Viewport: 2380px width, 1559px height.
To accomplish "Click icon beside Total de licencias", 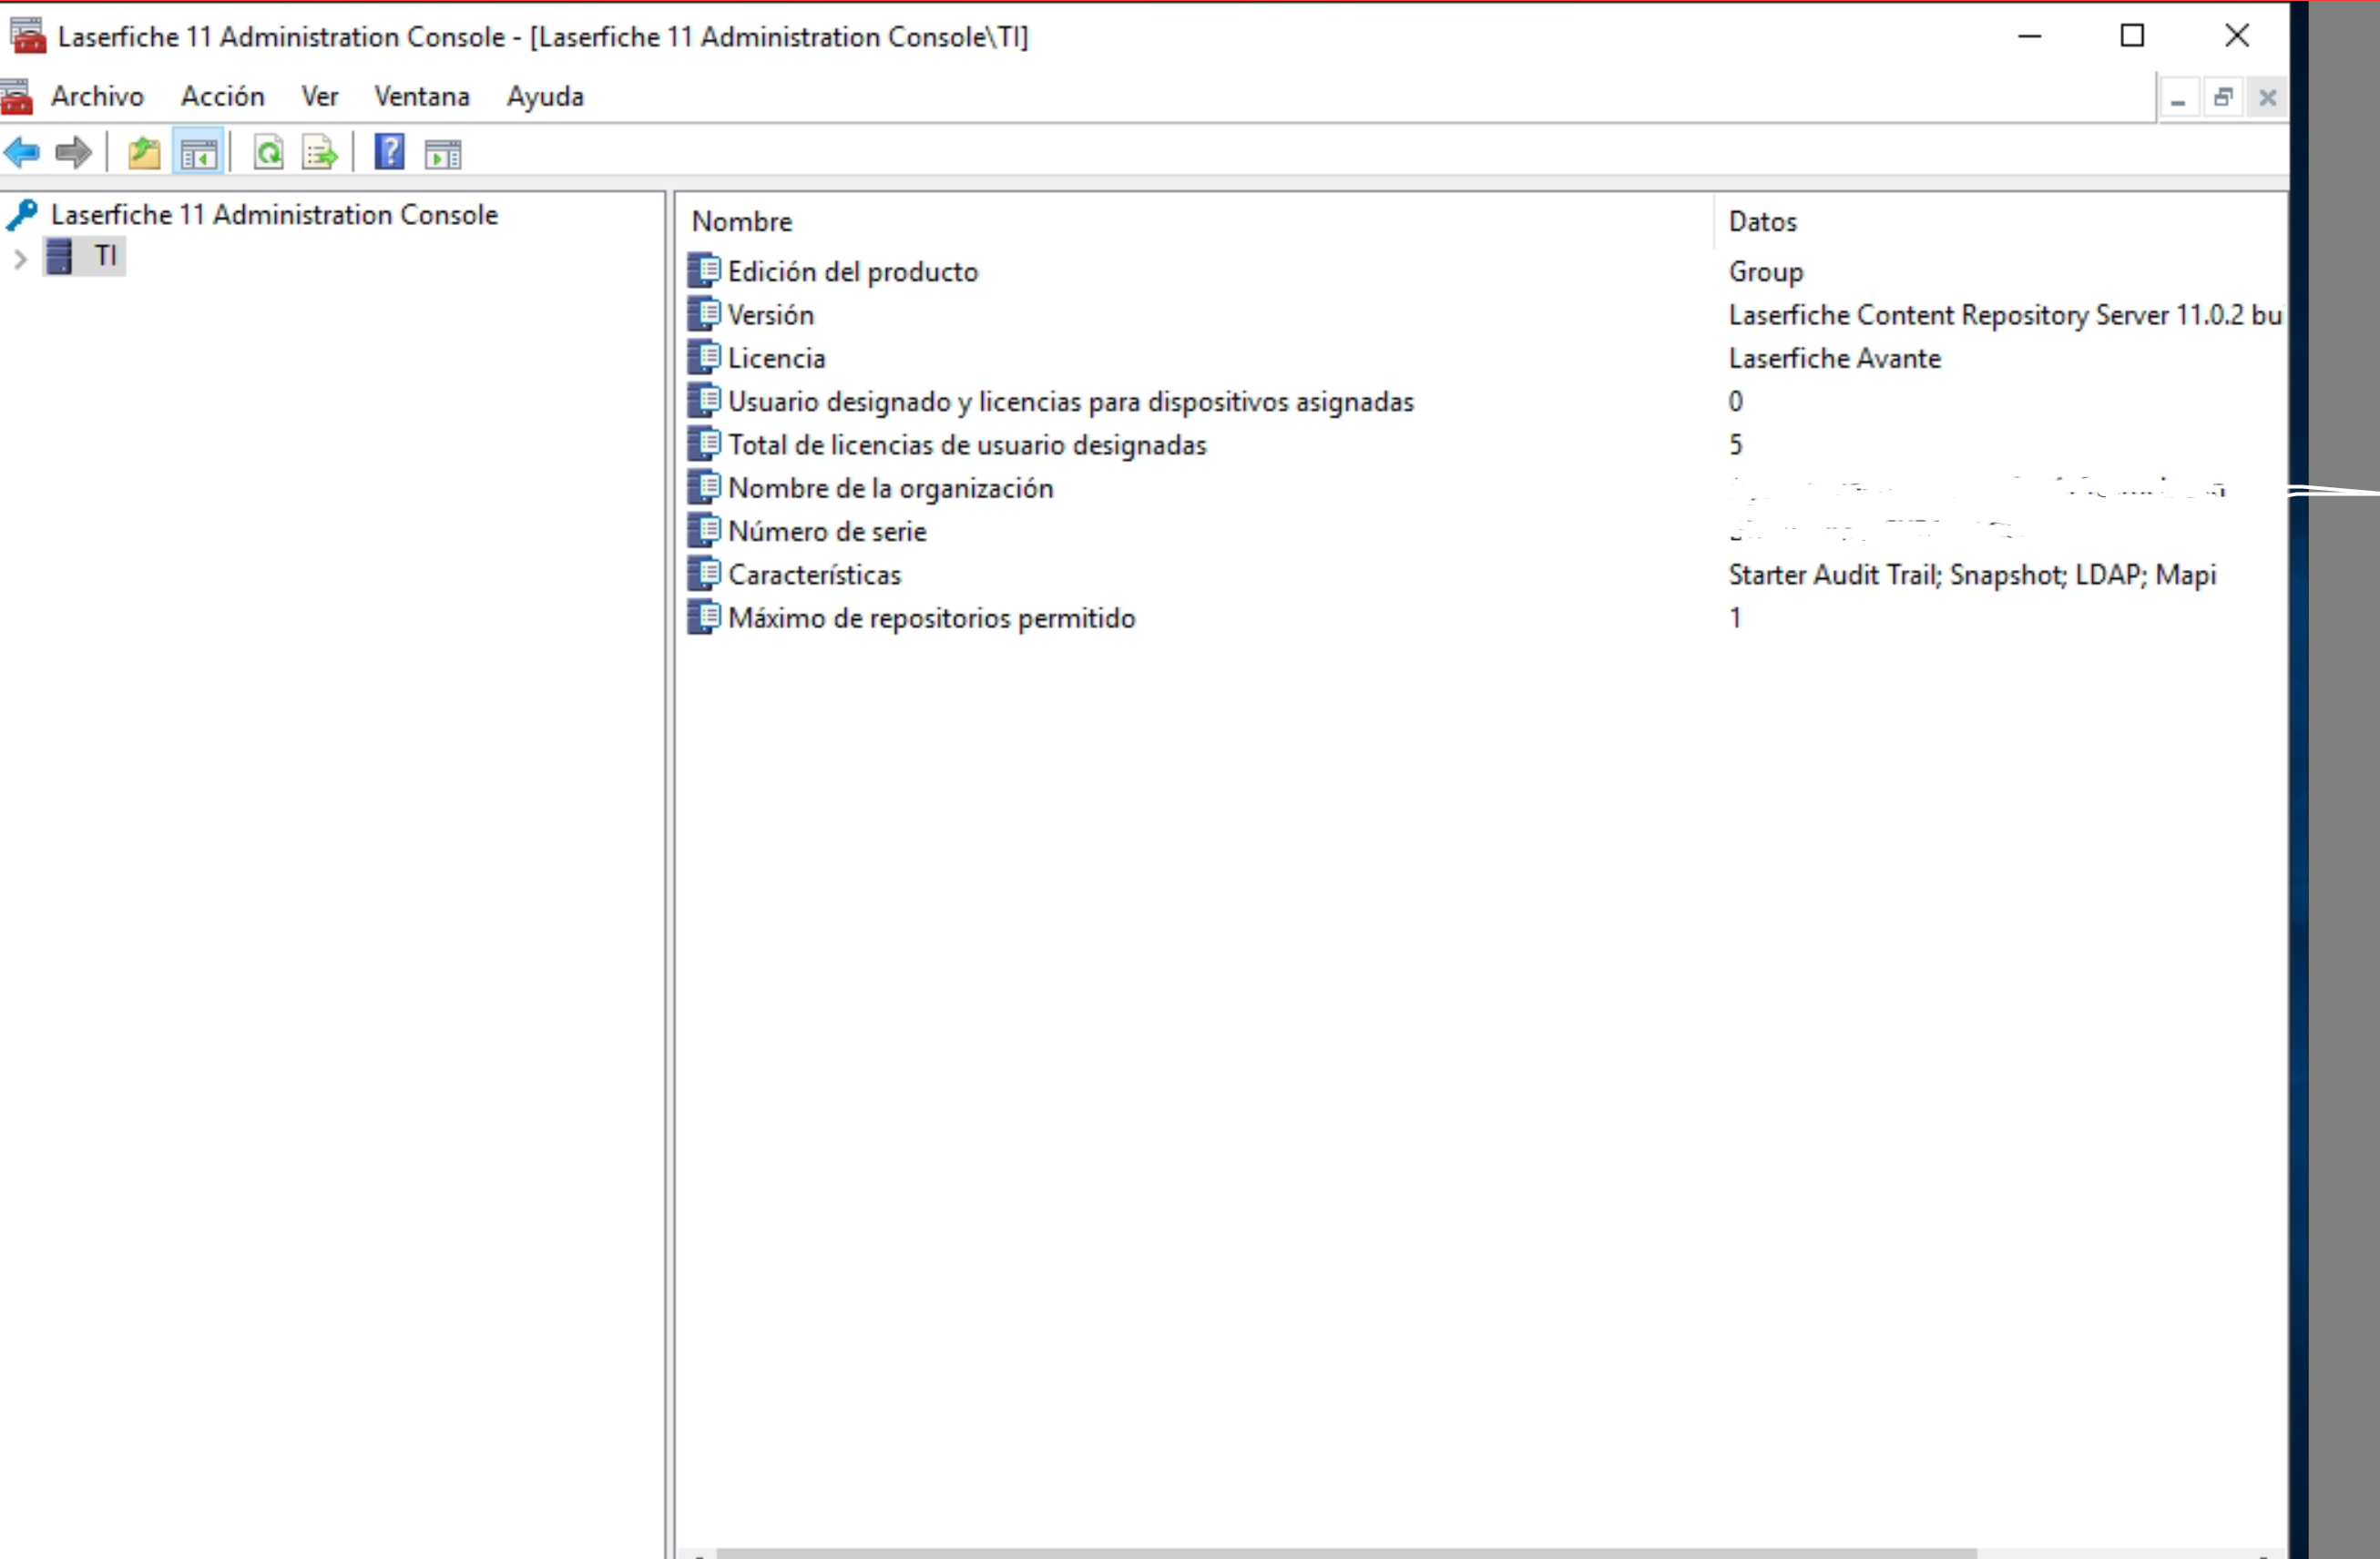I will [704, 444].
